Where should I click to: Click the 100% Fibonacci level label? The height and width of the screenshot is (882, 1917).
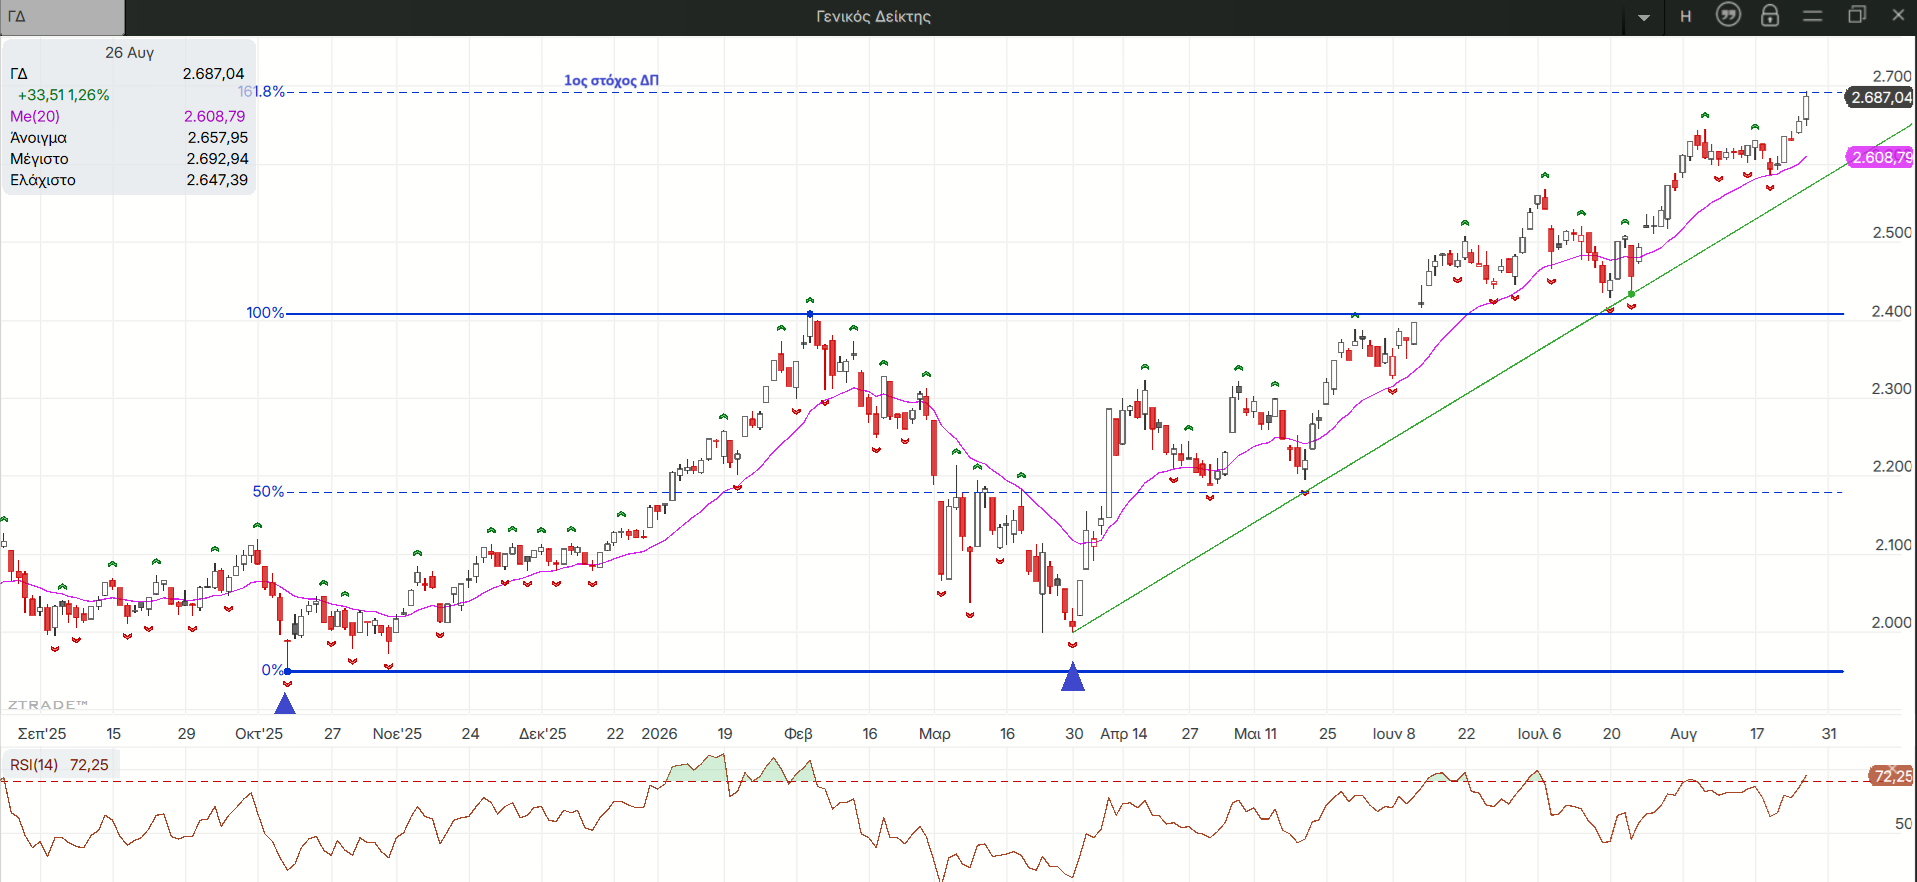pyautogui.click(x=265, y=313)
